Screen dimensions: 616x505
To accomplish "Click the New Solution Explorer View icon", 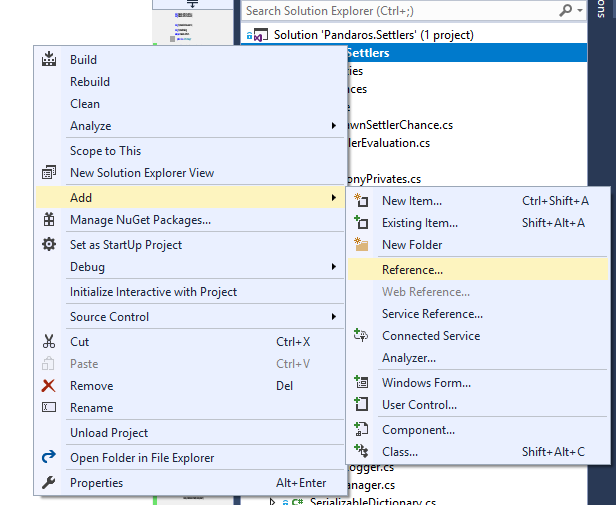I will click(x=49, y=173).
